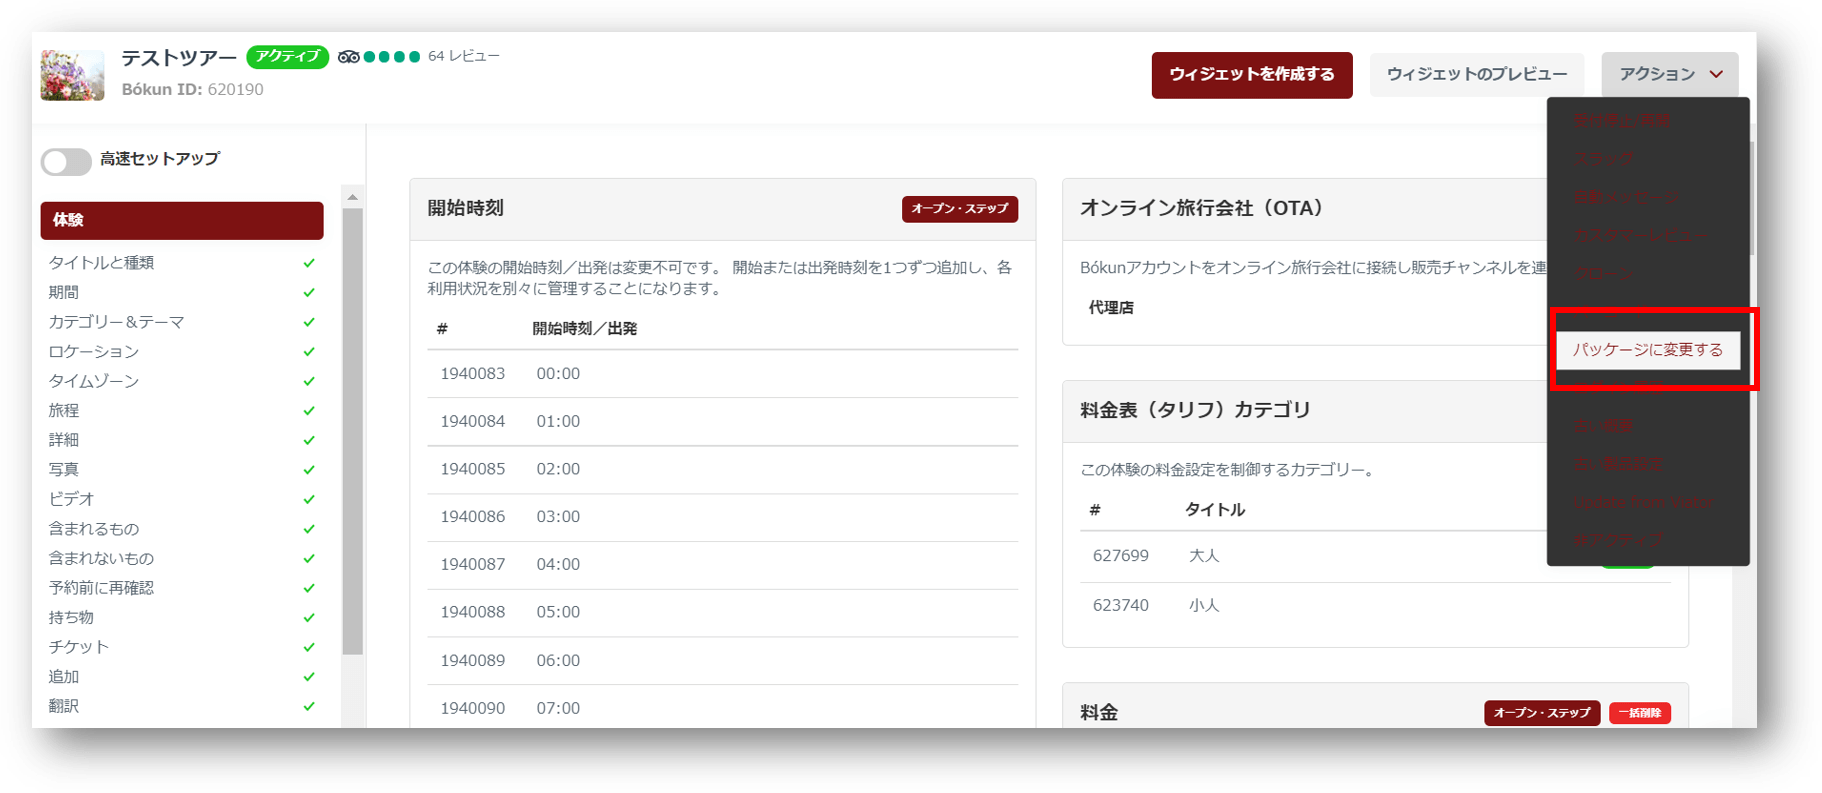Click the ウィジェットのプレビュー button
This screenshot has width=1822, height=793.
pos(1476,75)
